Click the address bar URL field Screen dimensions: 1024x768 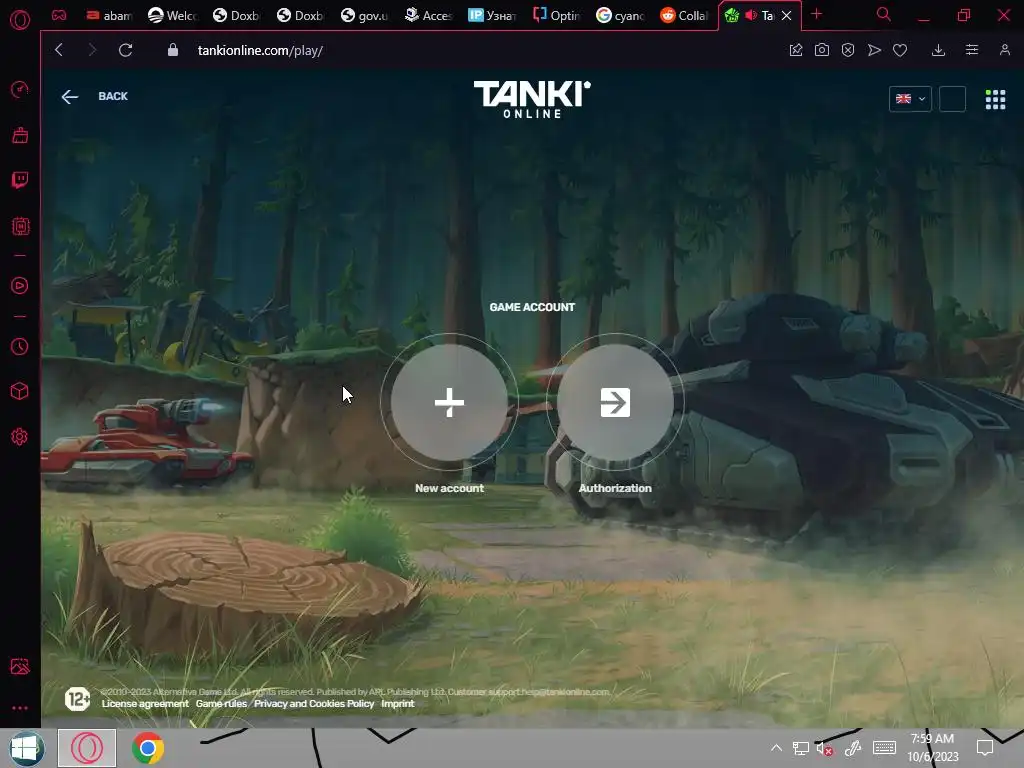click(260, 50)
